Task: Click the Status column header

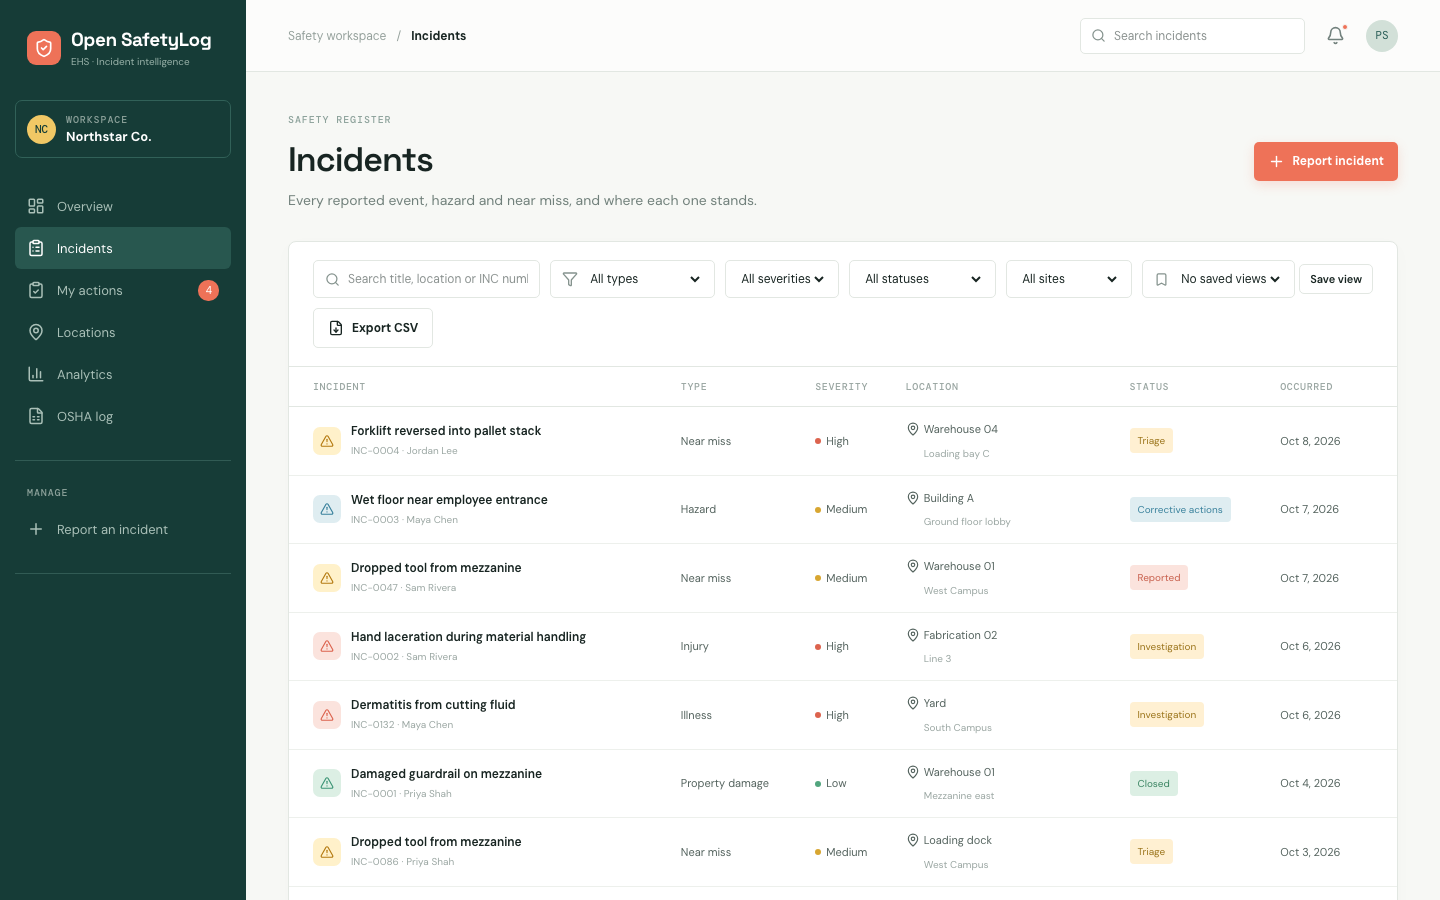Action: [1149, 387]
